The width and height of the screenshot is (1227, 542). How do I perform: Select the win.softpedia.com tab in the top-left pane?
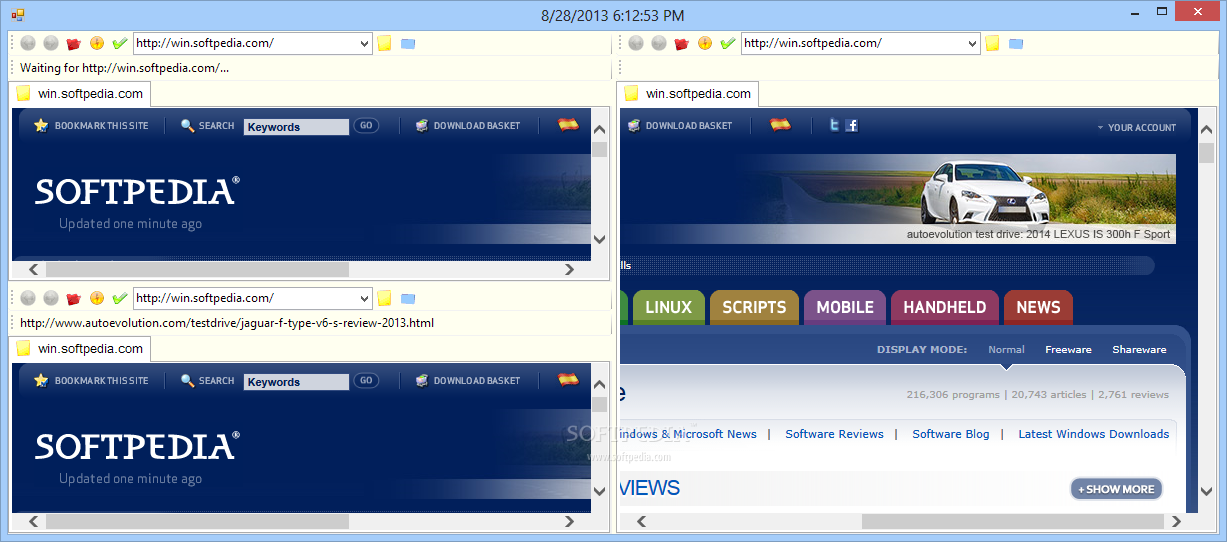(x=80, y=94)
